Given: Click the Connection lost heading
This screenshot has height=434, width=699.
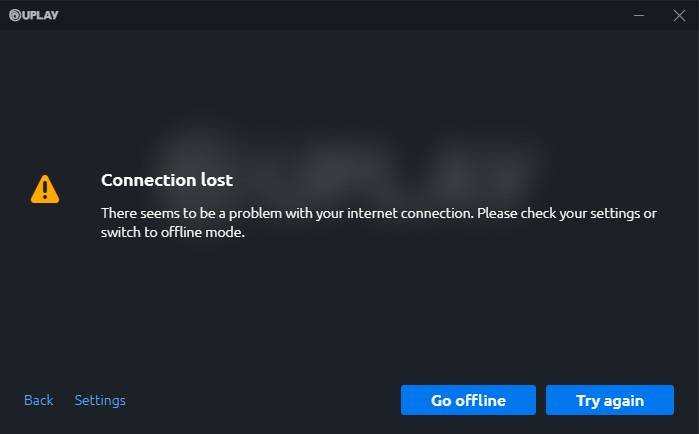Looking at the screenshot, I should click(x=167, y=180).
